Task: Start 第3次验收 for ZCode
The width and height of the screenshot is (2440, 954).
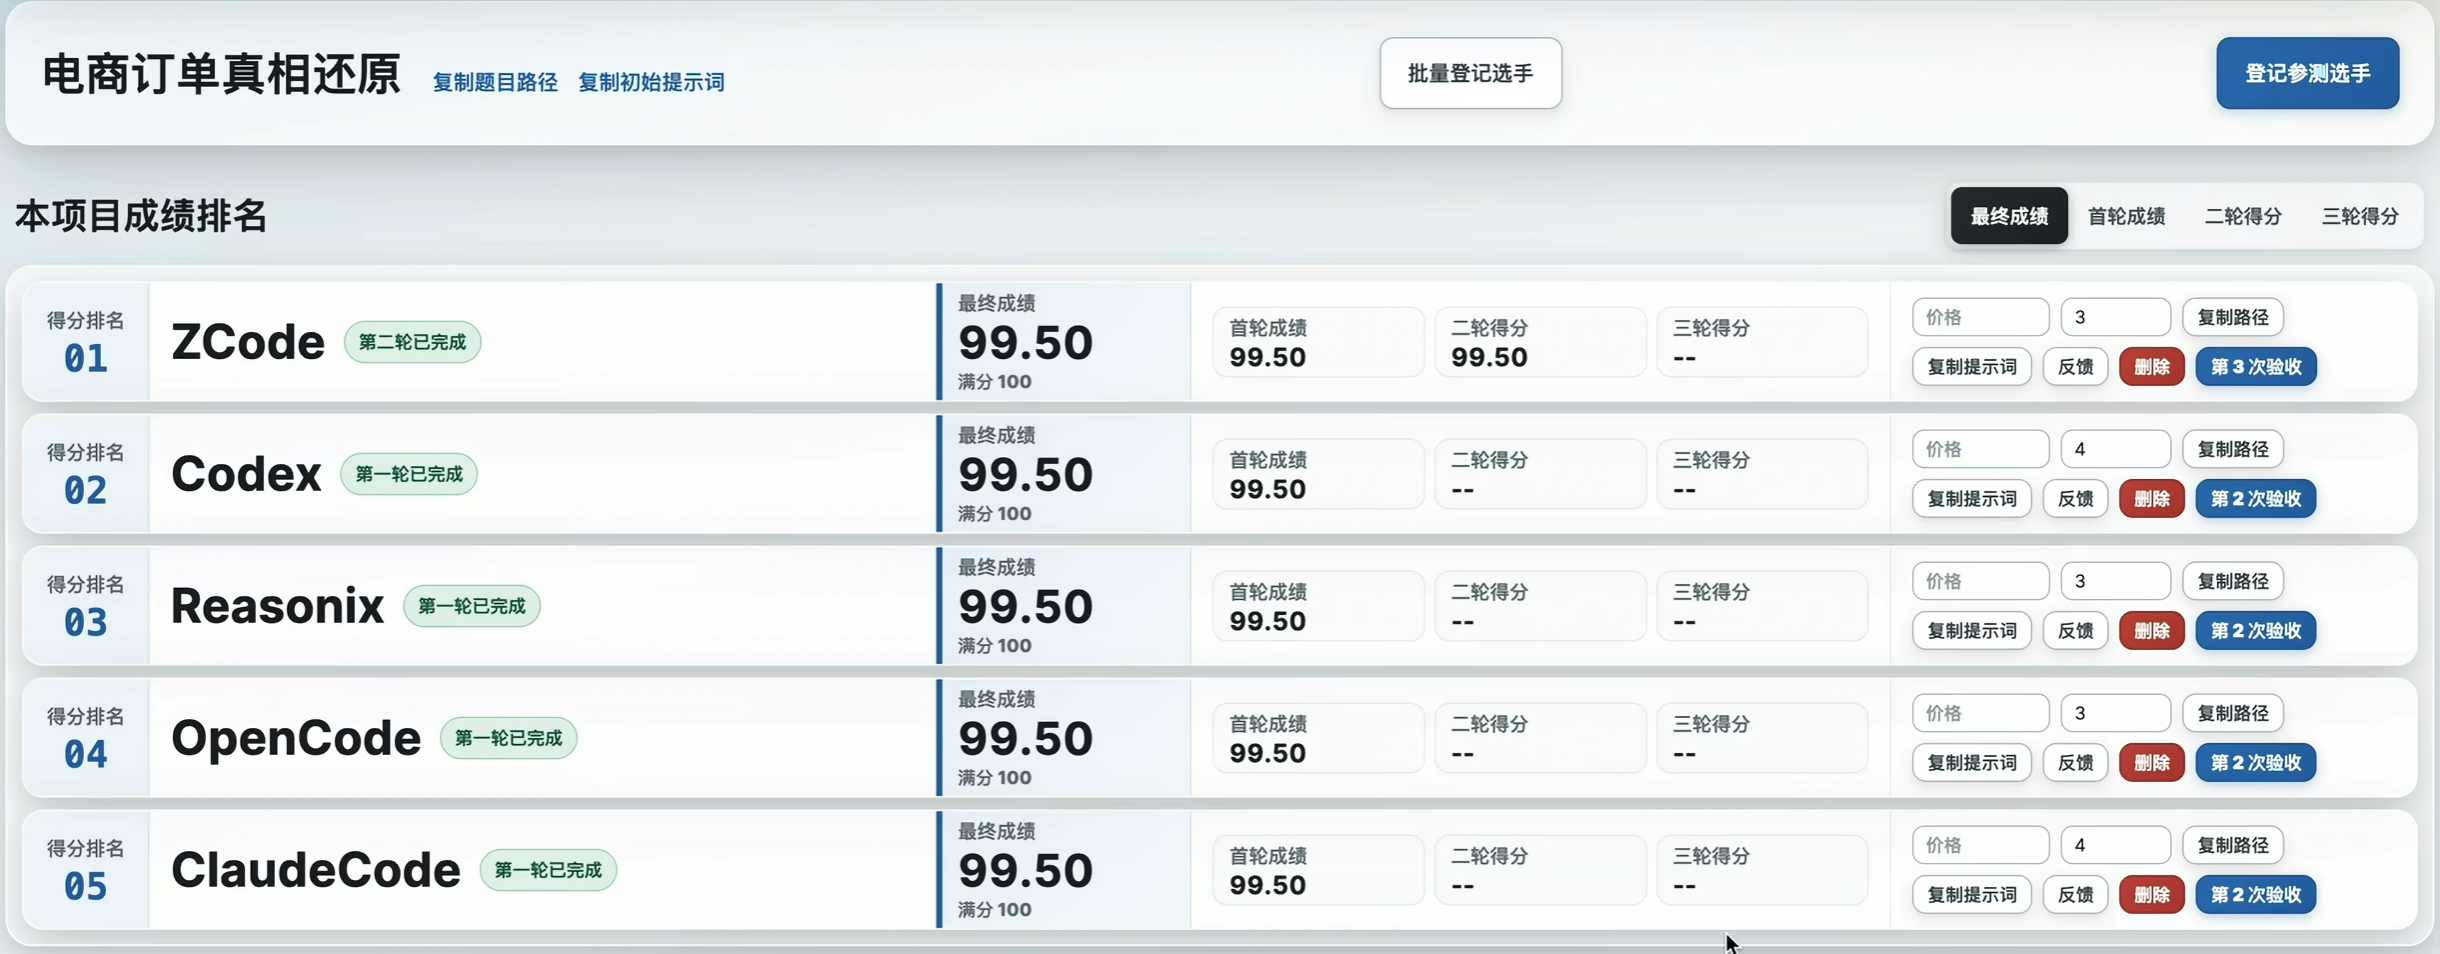Action: [x=2256, y=367]
